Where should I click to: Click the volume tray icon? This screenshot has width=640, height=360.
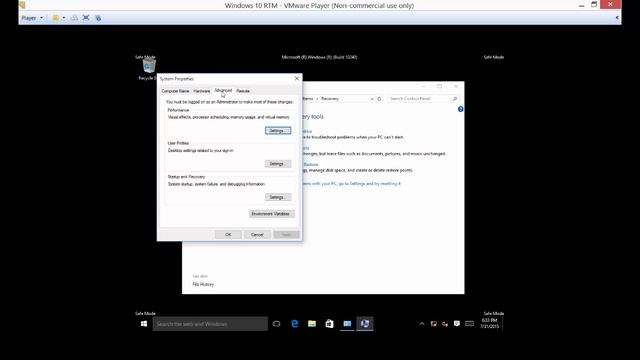pyautogui.click(x=445, y=324)
